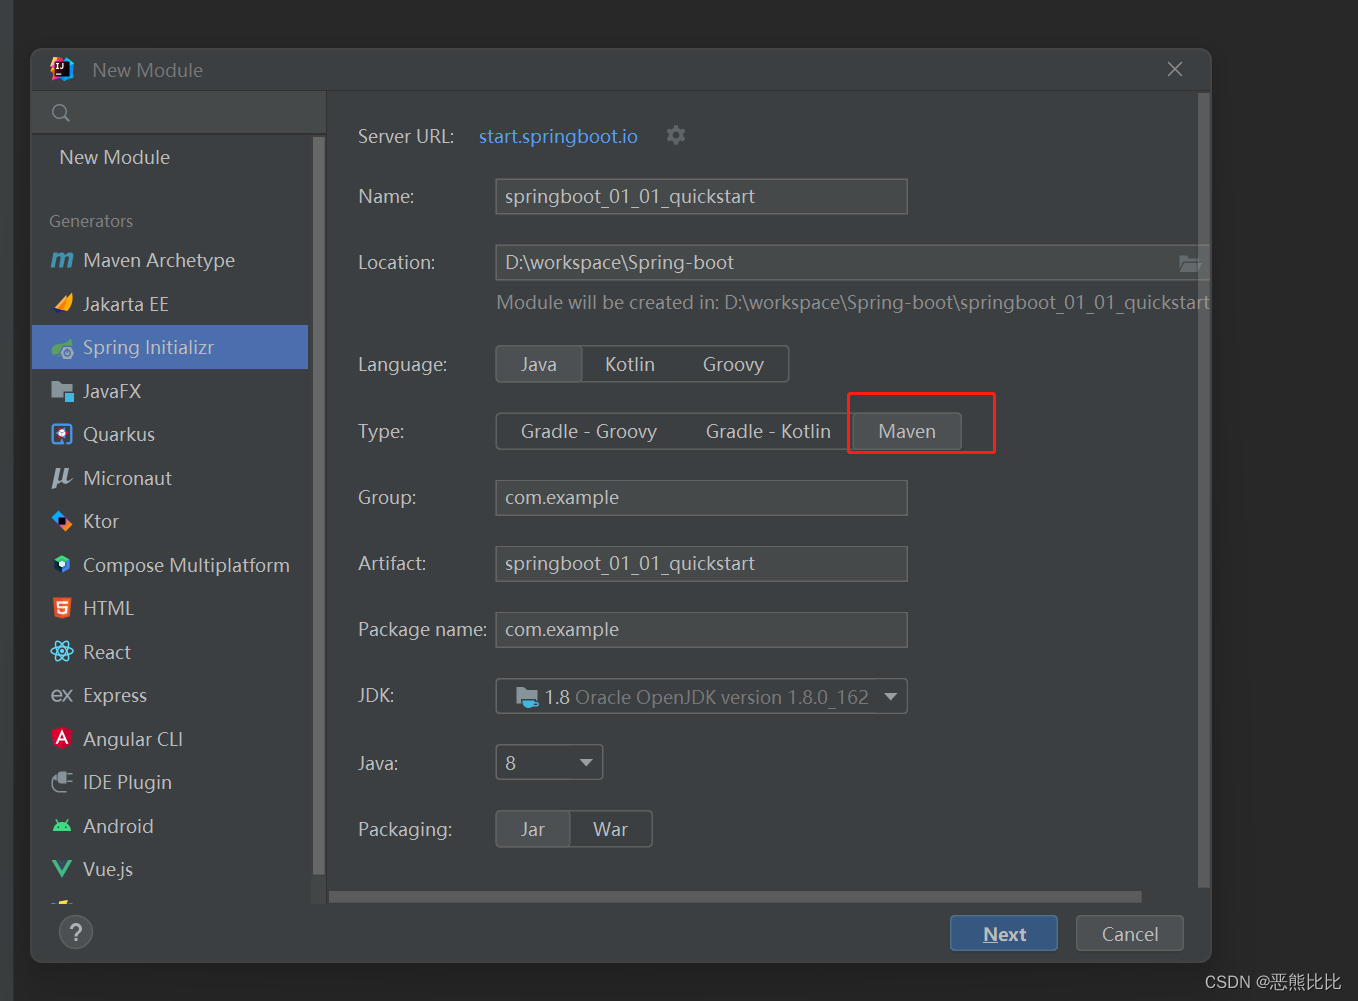The height and width of the screenshot is (1001, 1358).
Task: Select Spring Initializr generator
Action: 170,347
